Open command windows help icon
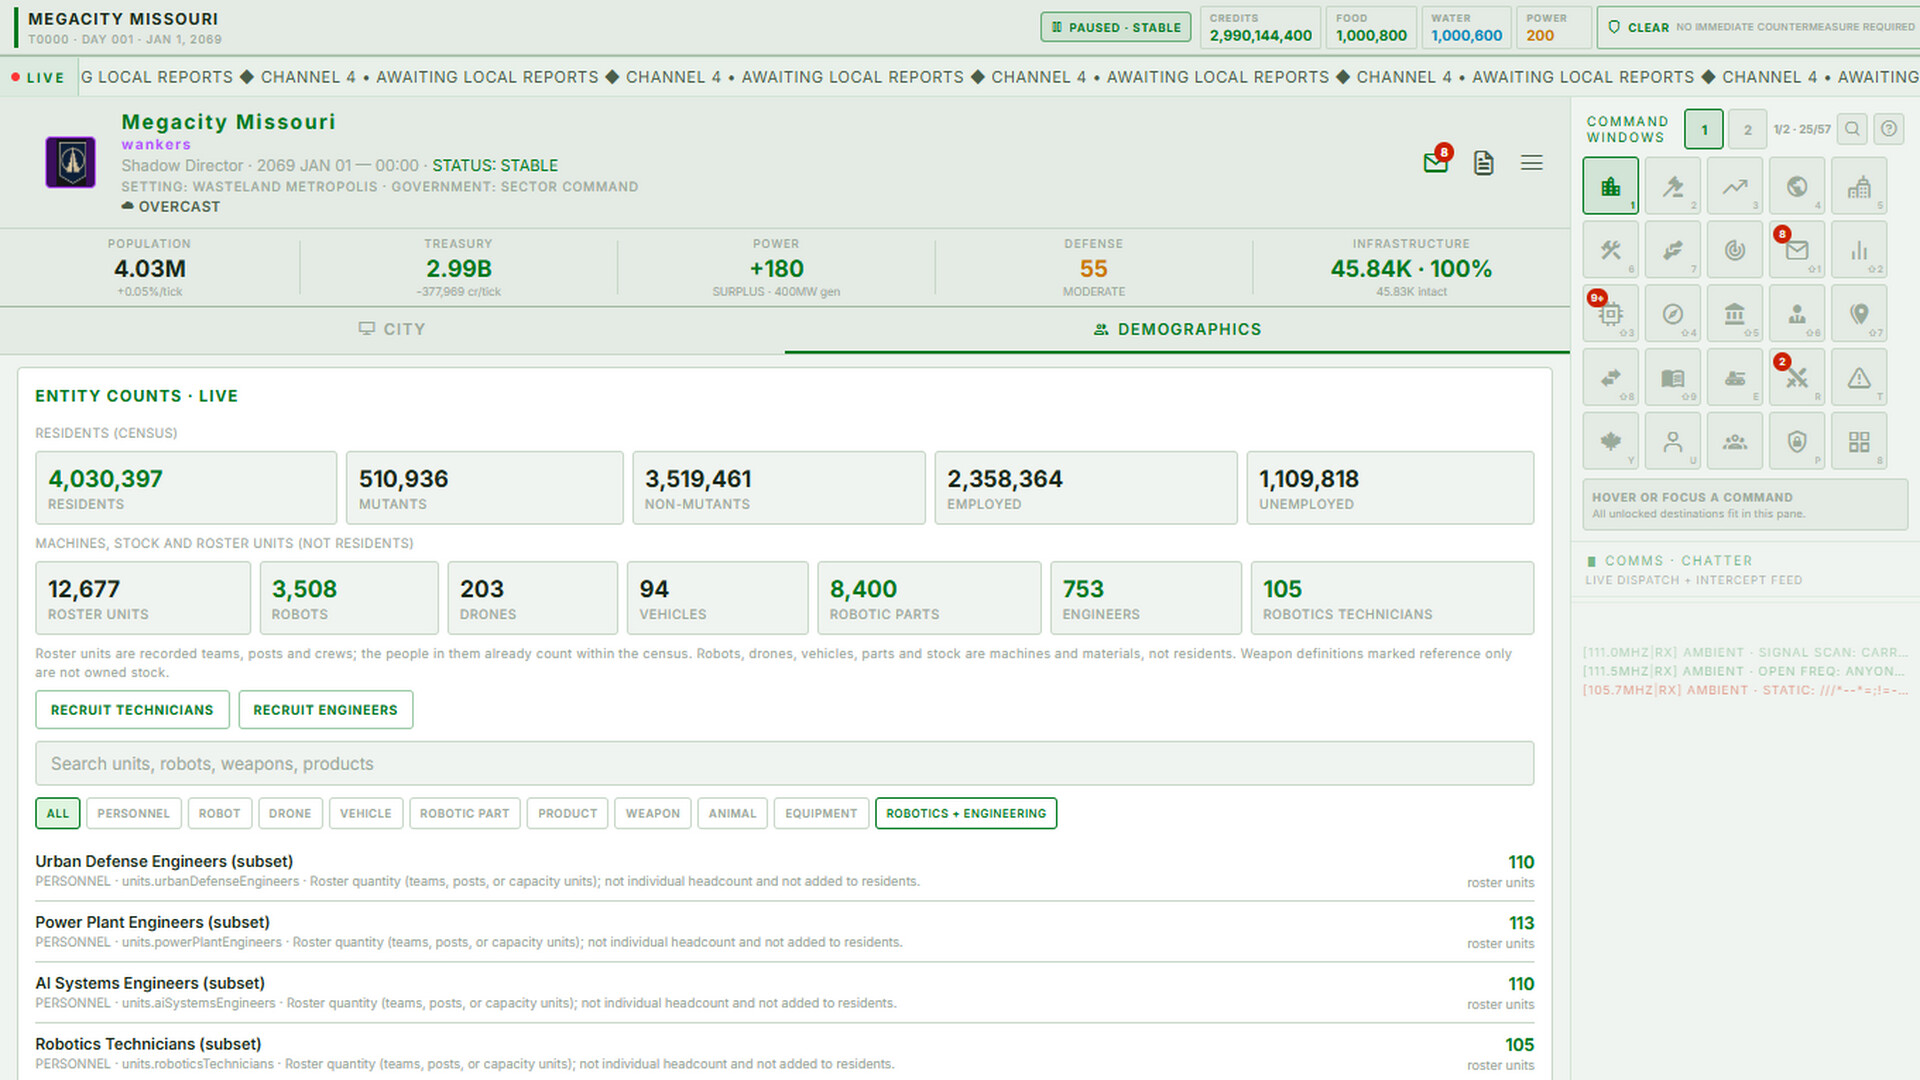Viewport: 1920px width, 1080px height. (1888, 129)
